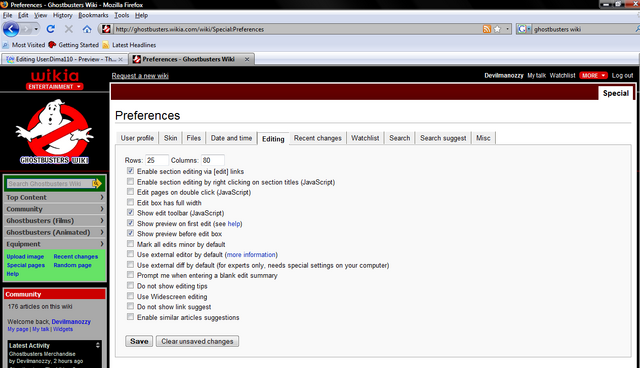The height and width of the screenshot is (368, 640).
Task: Open the Most Visited bookmarks folder
Action: (24, 45)
